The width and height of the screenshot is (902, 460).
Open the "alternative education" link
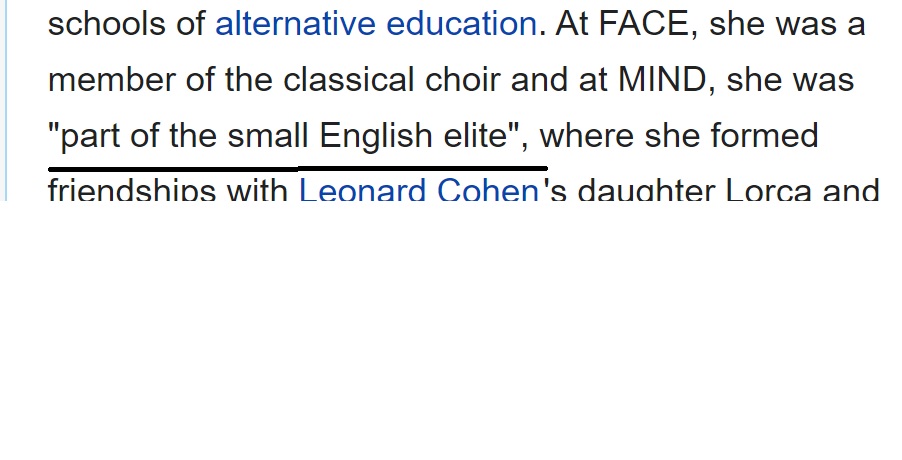(x=376, y=24)
